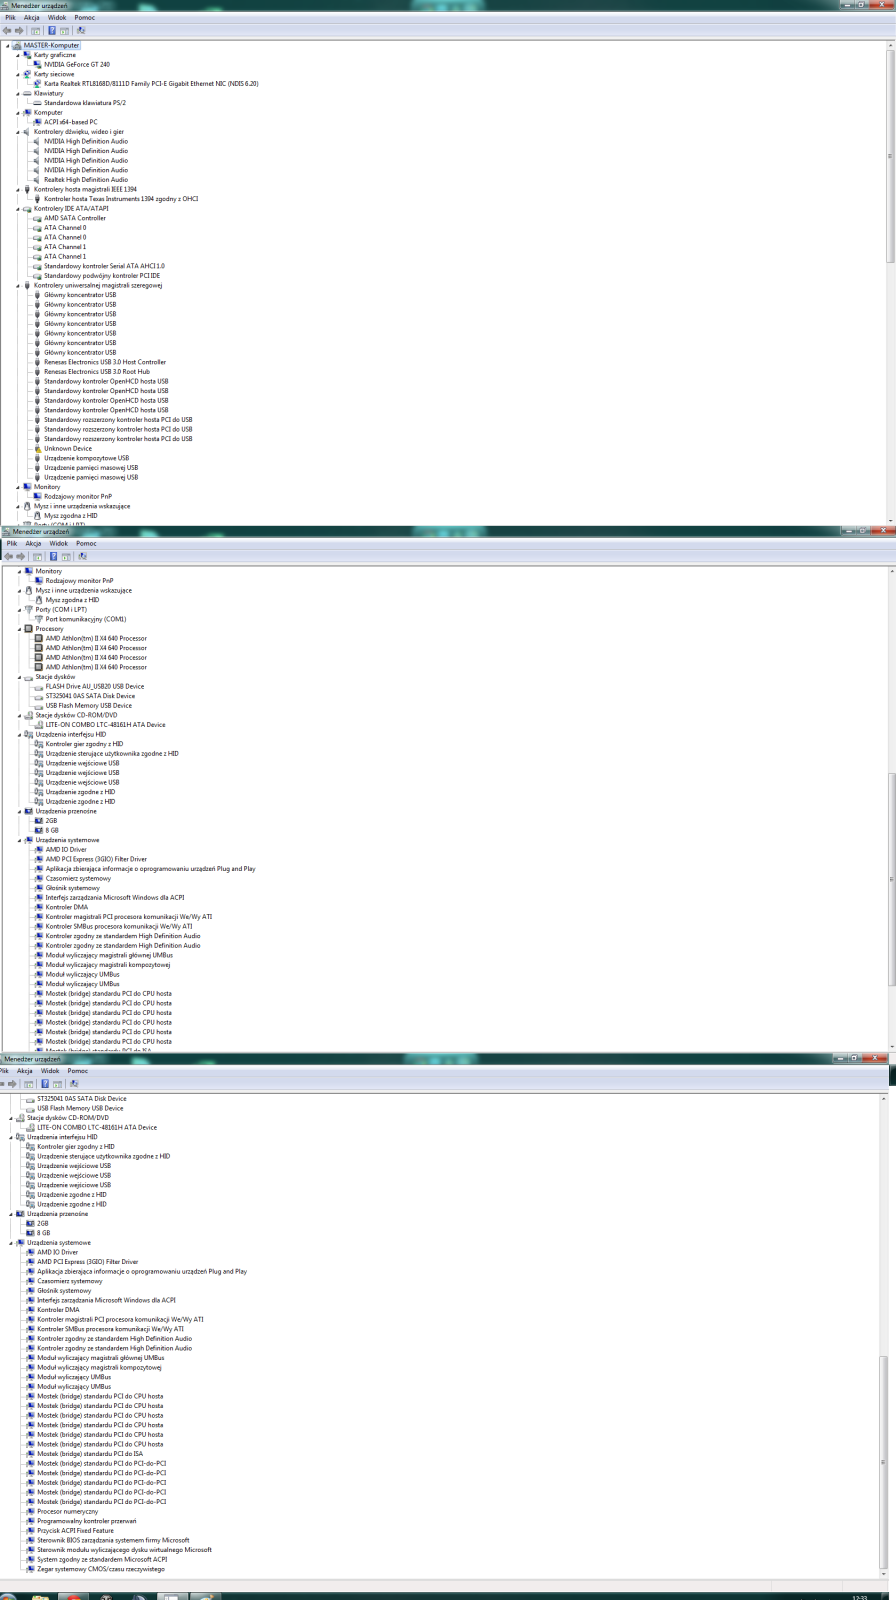Click drive icon beside FLASH Drive AU_USB20 USB Device

(39, 686)
